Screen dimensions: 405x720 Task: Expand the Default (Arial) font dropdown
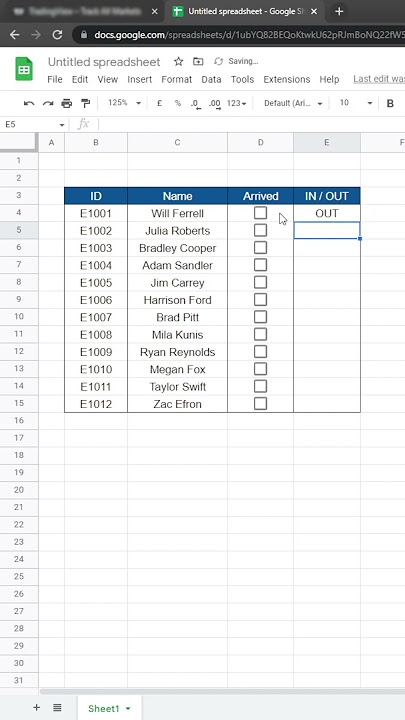pos(293,103)
